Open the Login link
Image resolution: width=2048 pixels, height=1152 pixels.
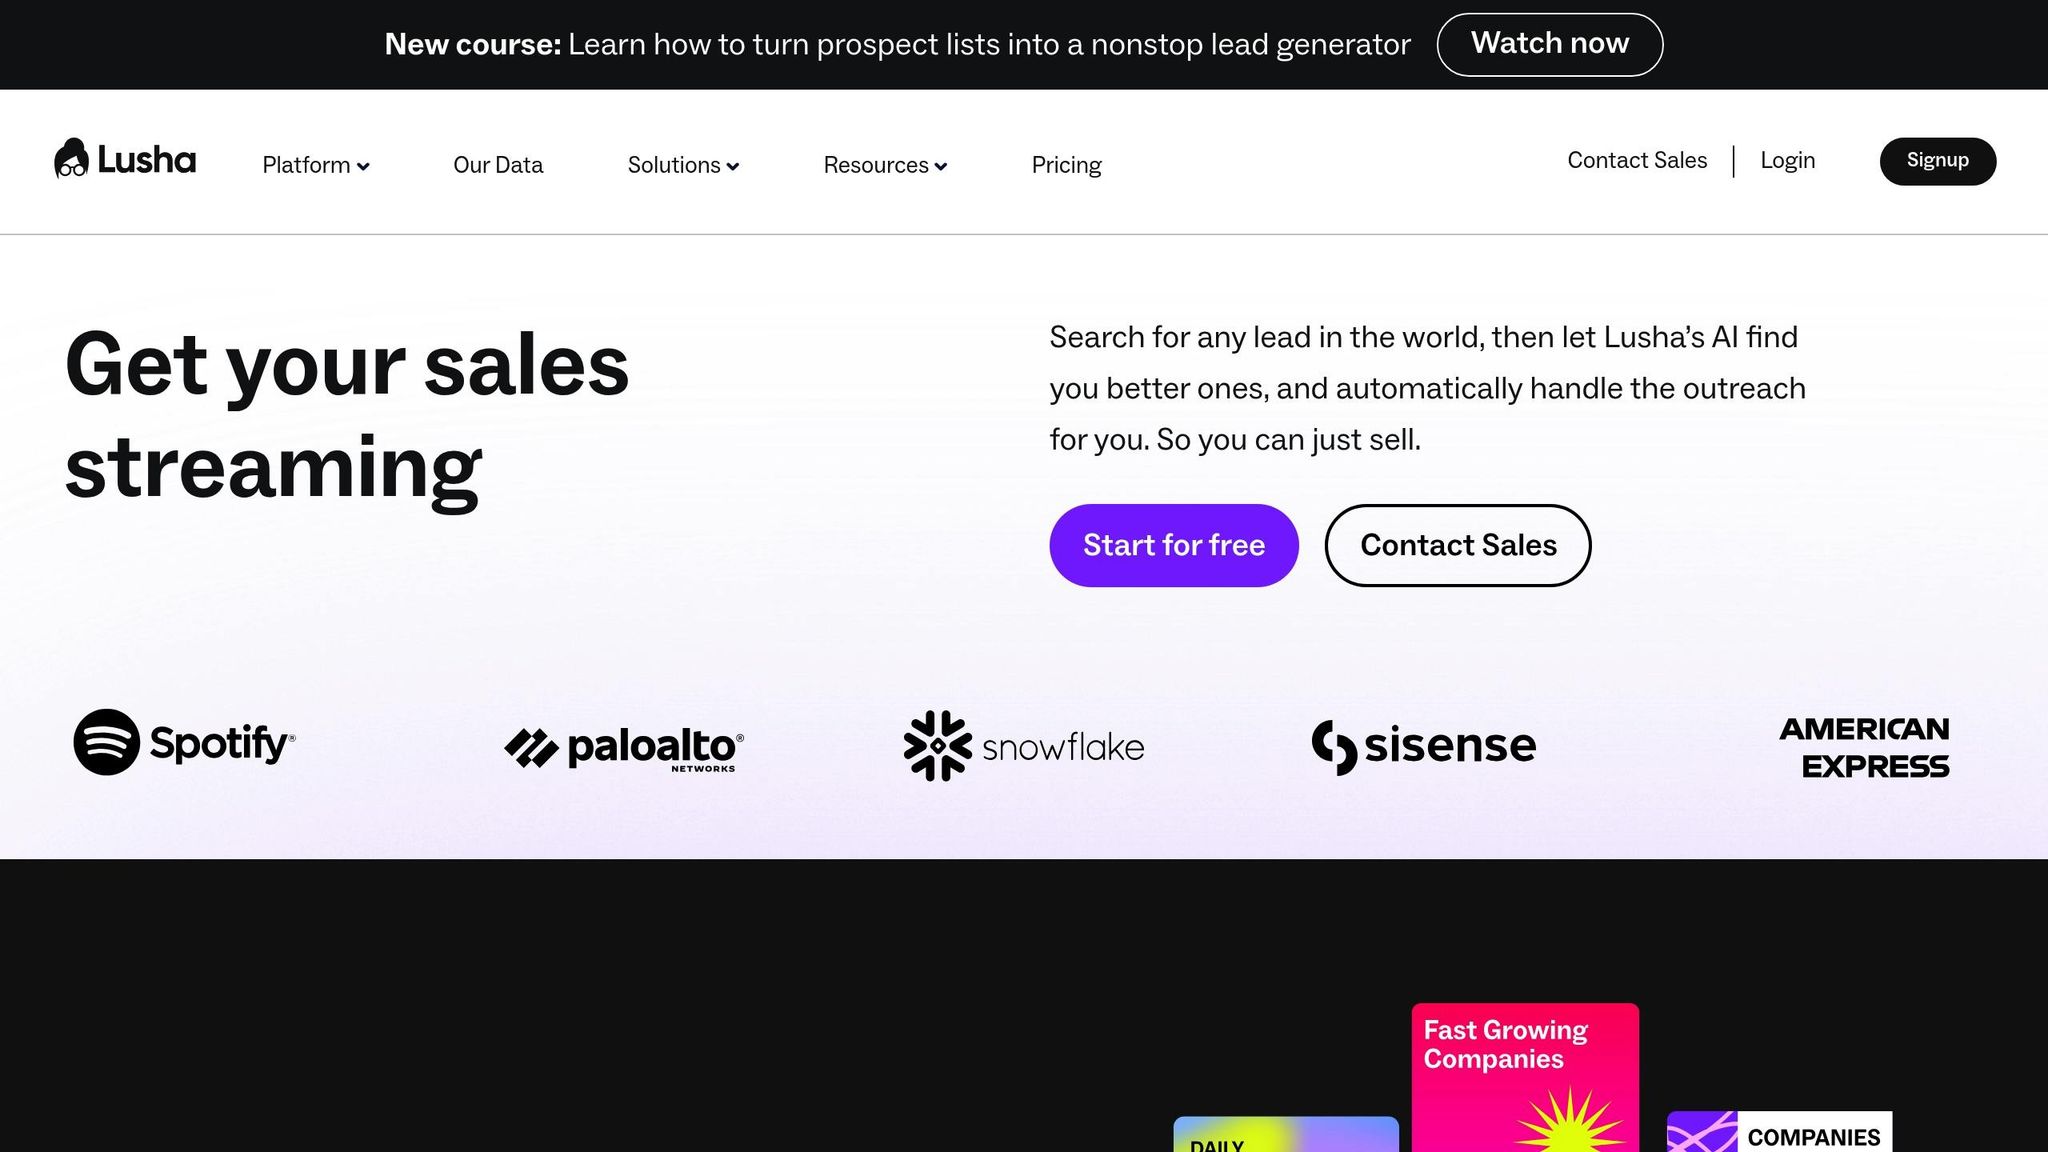[1787, 161]
